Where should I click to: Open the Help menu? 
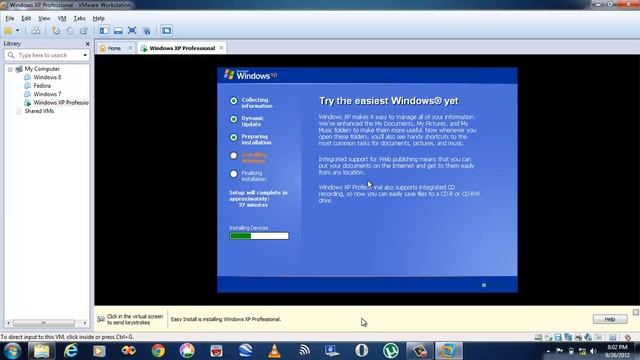98,18
